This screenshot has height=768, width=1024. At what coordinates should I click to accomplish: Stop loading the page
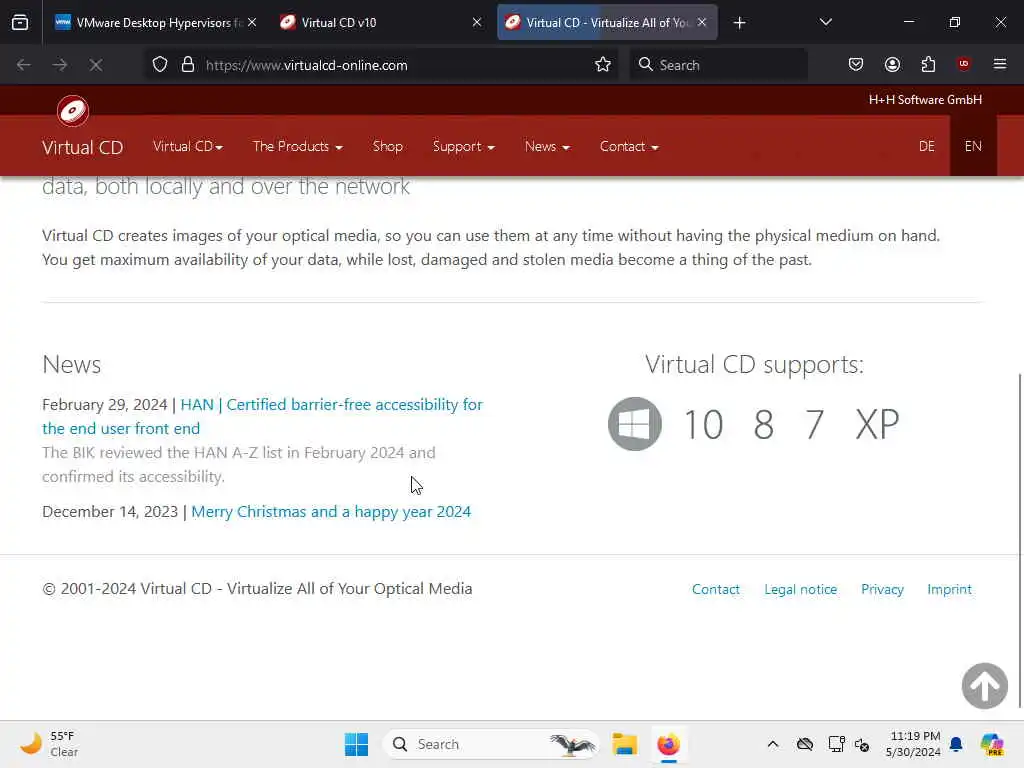click(96, 65)
